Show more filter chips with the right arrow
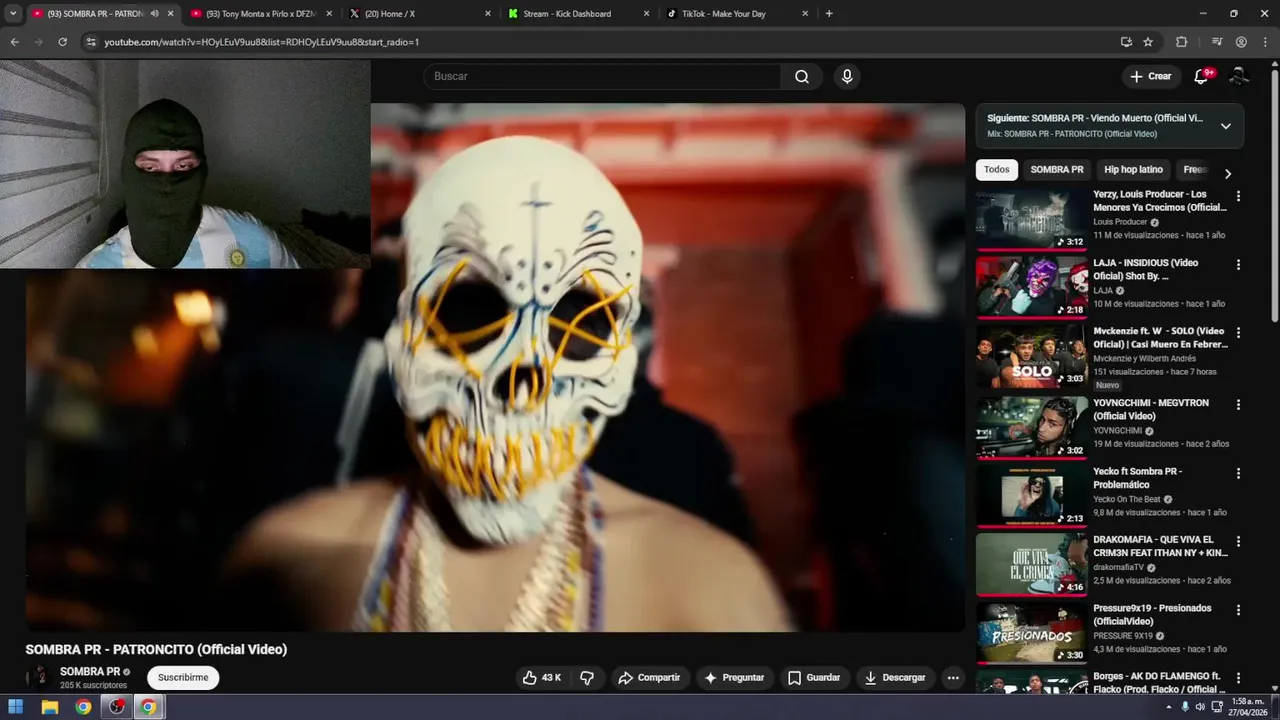The width and height of the screenshot is (1280, 720). (x=1228, y=174)
